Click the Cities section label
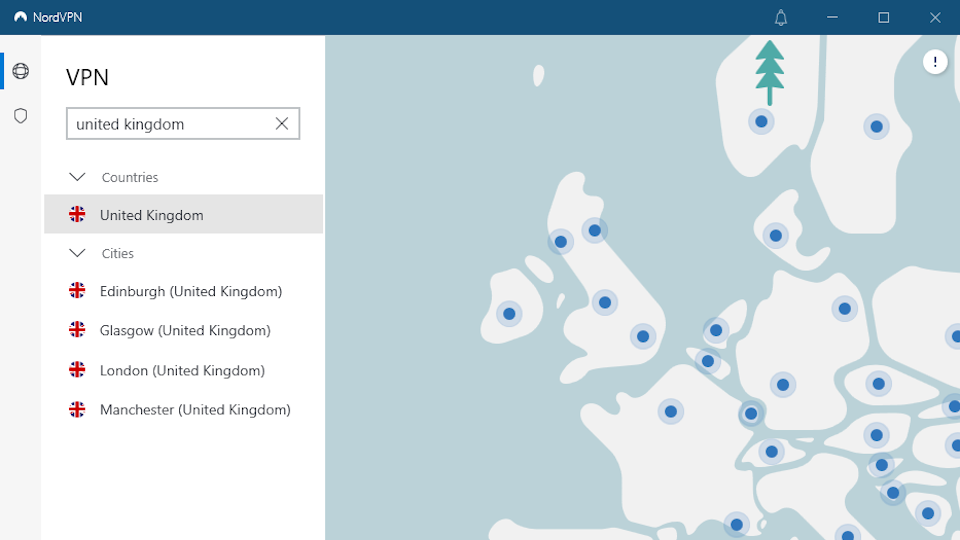Screen dimensions: 960x540 click(x=118, y=253)
